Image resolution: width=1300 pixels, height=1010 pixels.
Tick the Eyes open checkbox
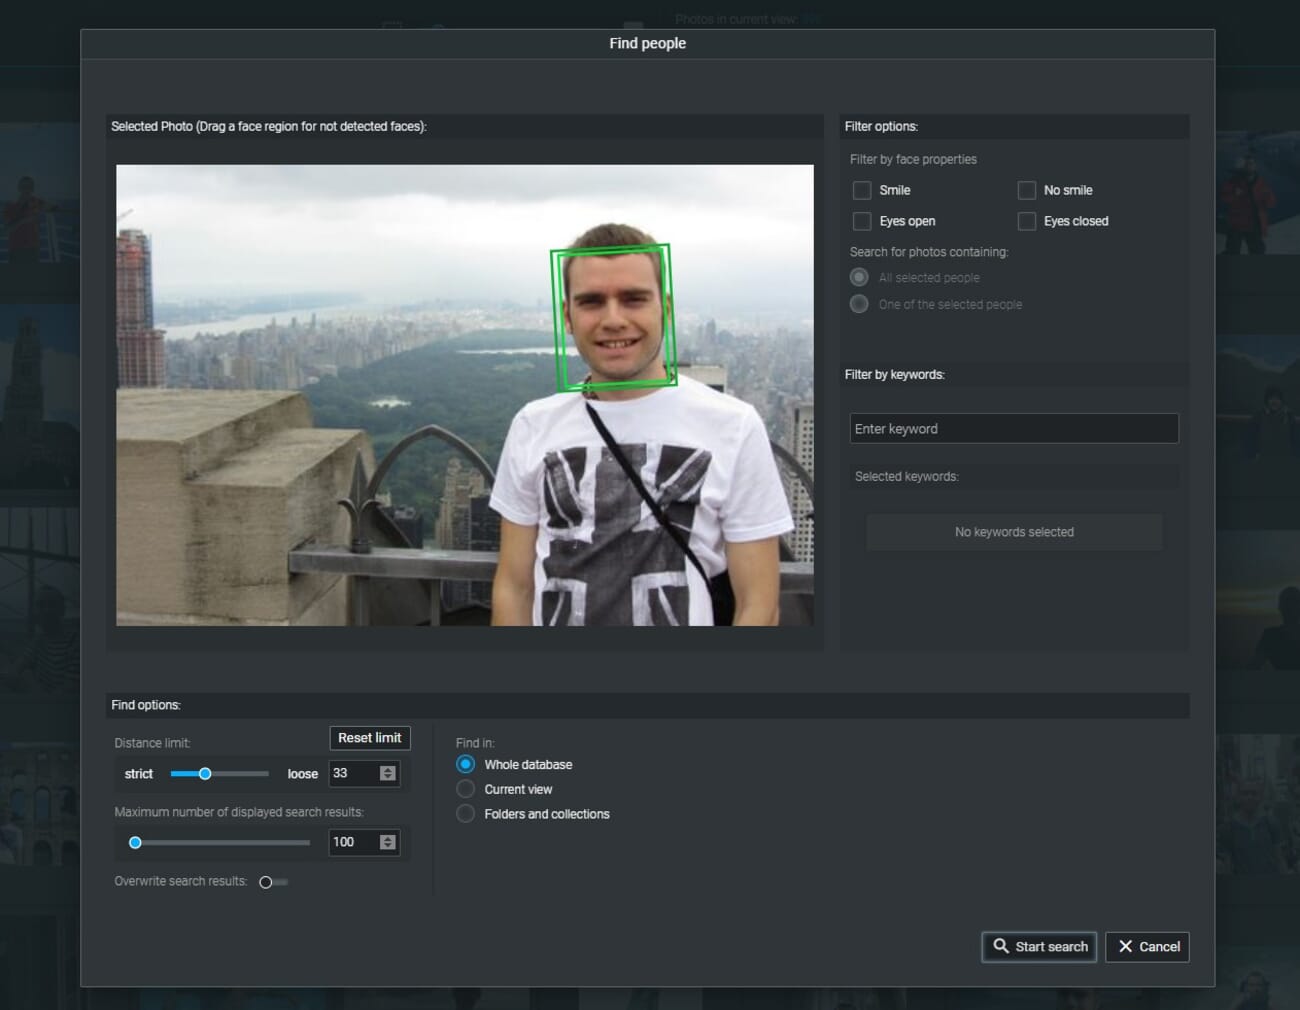coord(862,221)
